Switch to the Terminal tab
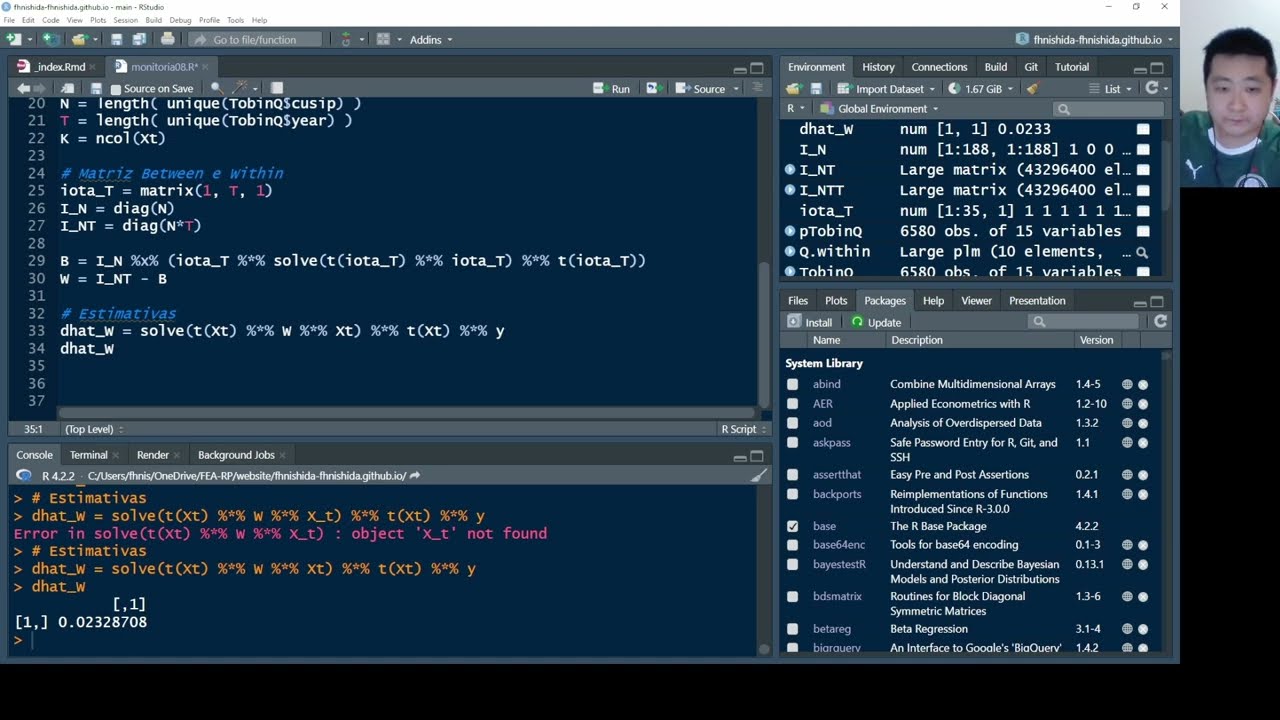This screenshot has height=720, width=1280. (x=88, y=455)
